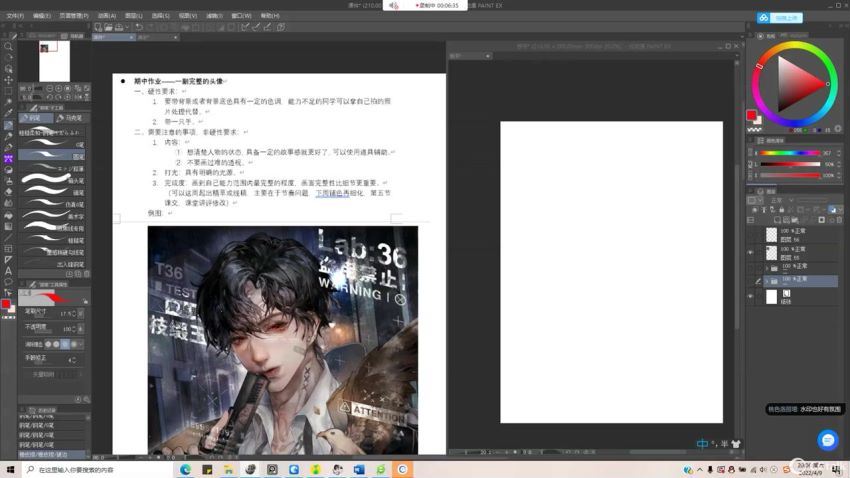Undo last action in command bar
Viewport: 850px width, 478px height.
[x=139, y=27]
